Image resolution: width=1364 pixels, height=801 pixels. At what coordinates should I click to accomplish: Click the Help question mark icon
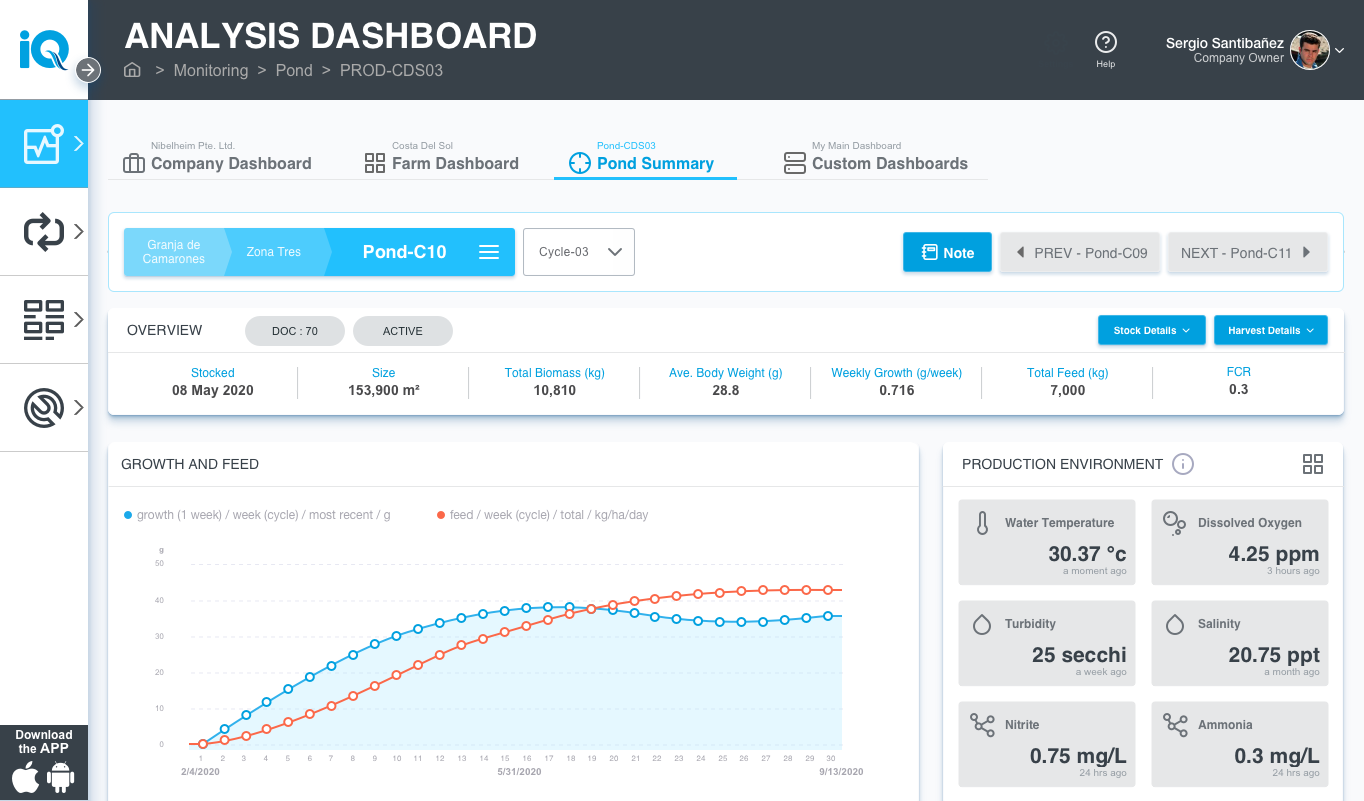coord(1105,43)
